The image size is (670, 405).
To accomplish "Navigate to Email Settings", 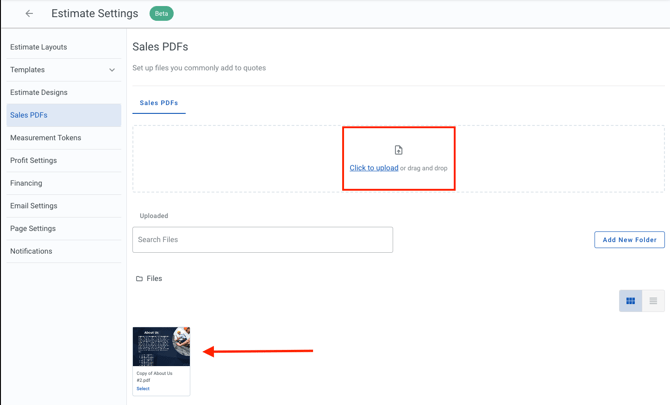I will click(x=34, y=206).
